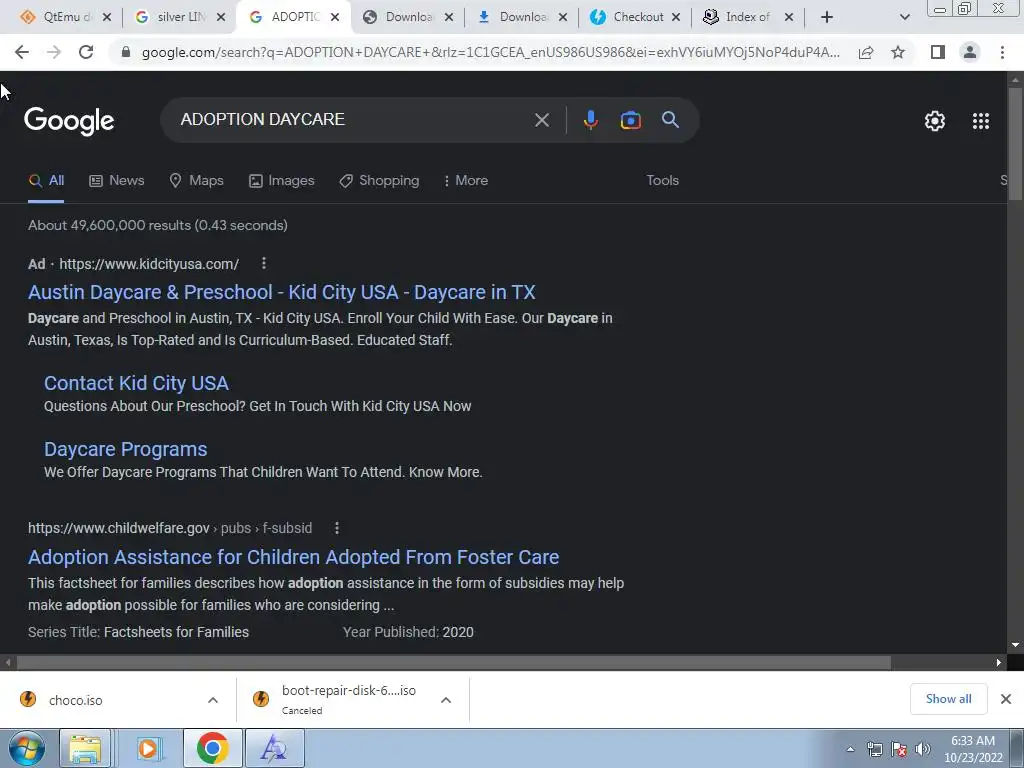Screen dimensions: 1024x768
Task: Open Contact Kid City USA link
Action: pyautogui.click(x=136, y=383)
